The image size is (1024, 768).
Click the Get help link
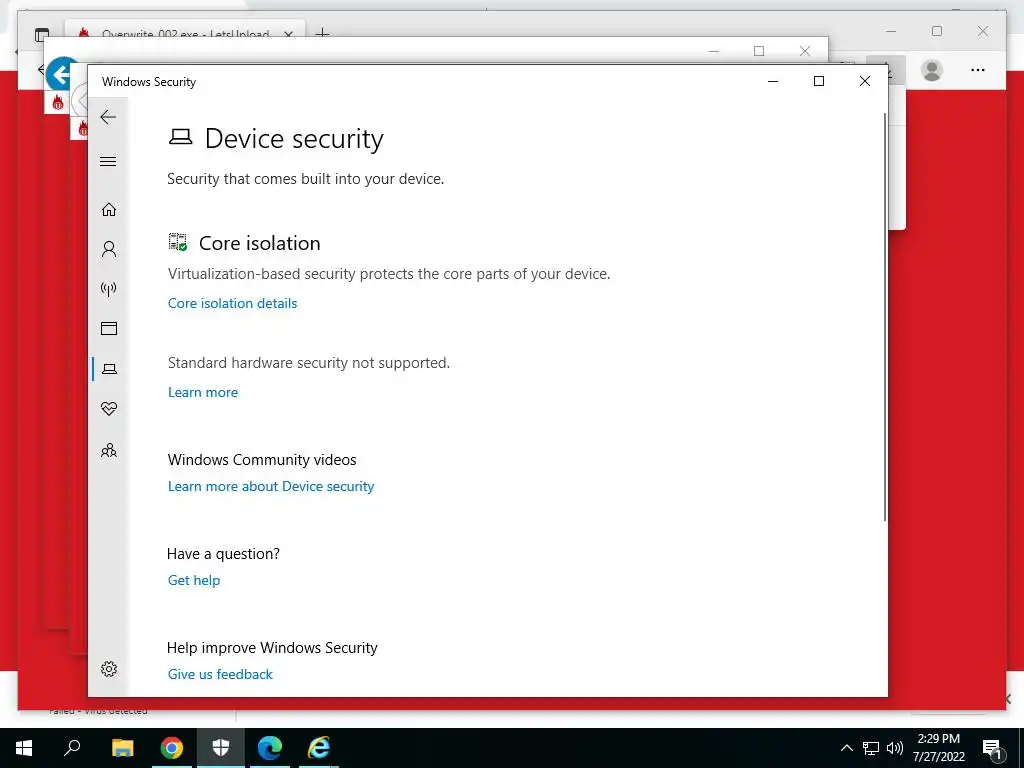tap(194, 580)
